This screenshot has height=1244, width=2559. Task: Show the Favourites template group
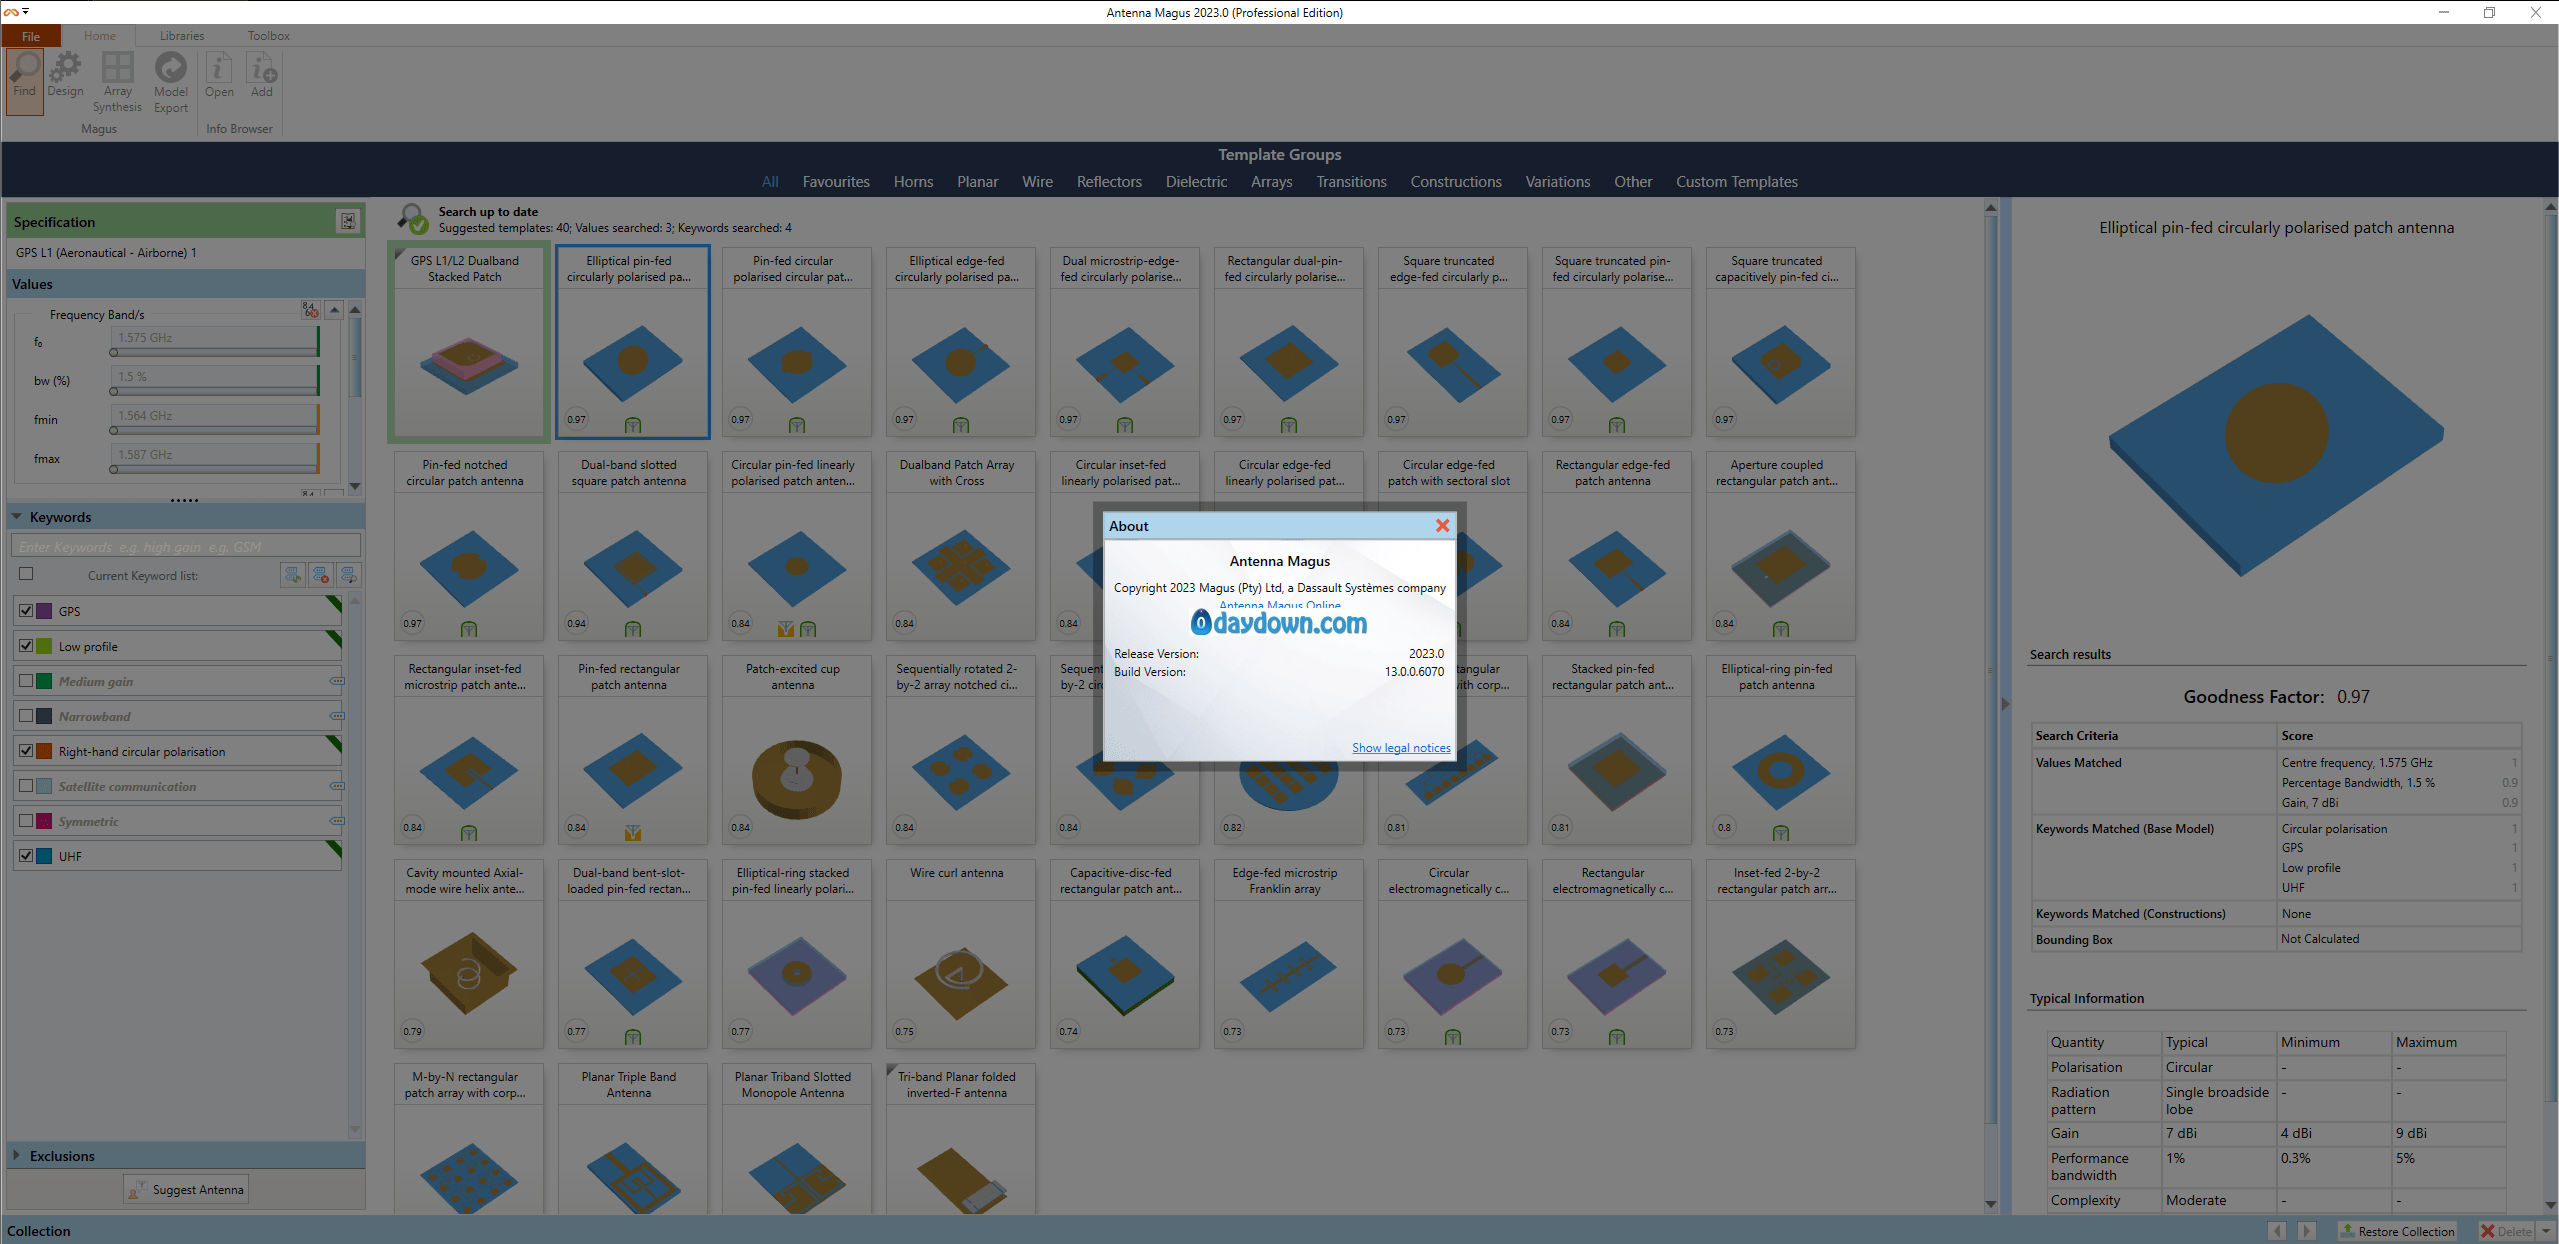(x=836, y=182)
